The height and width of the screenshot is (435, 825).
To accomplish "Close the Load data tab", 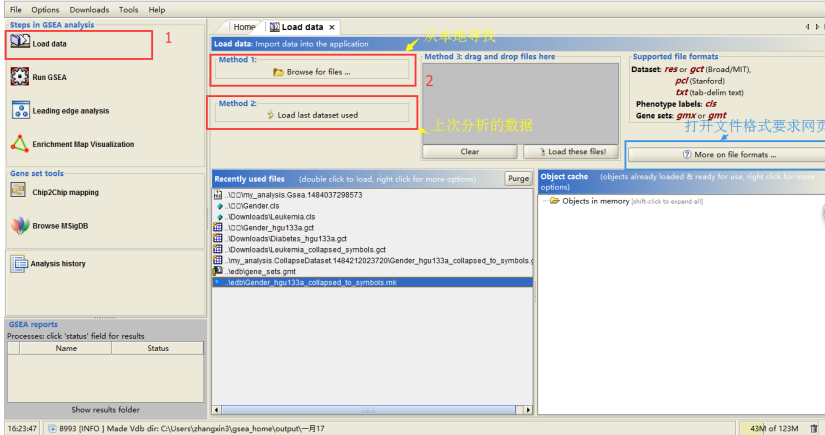I will tap(332, 27).
